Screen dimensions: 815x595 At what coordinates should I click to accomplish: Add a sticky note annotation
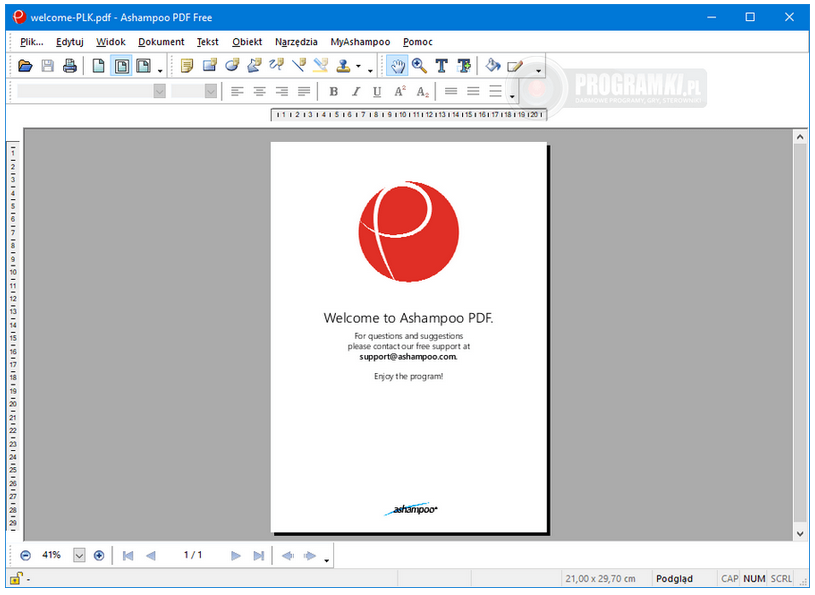point(187,65)
